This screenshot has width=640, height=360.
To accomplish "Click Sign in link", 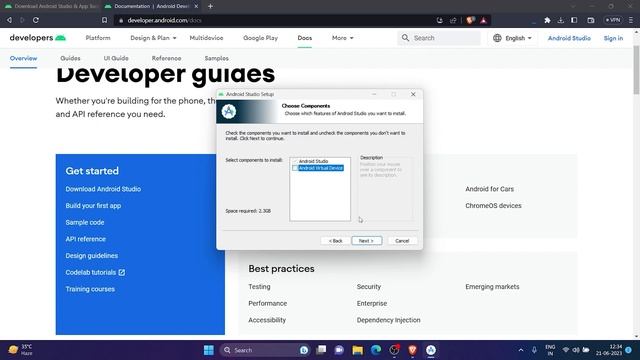I will (x=613, y=38).
